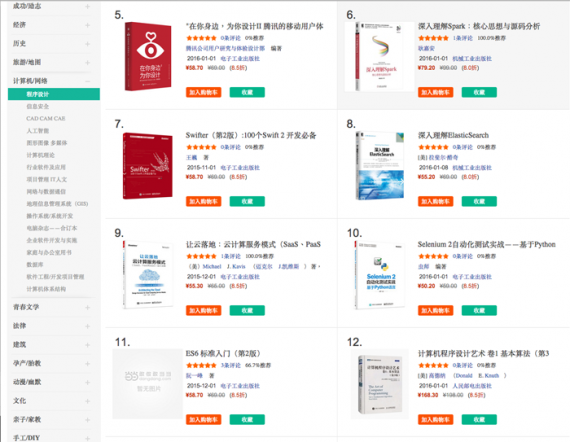
Task: Click 收藏 button for 深入理解Spark
Action: pyautogui.click(x=479, y=92)
